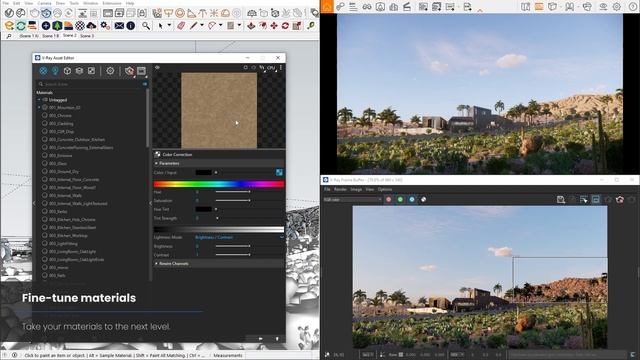Start render with teapot icon in Asset Editor
The width and height of the screenshot is (640, 360).
pos(129,71)
